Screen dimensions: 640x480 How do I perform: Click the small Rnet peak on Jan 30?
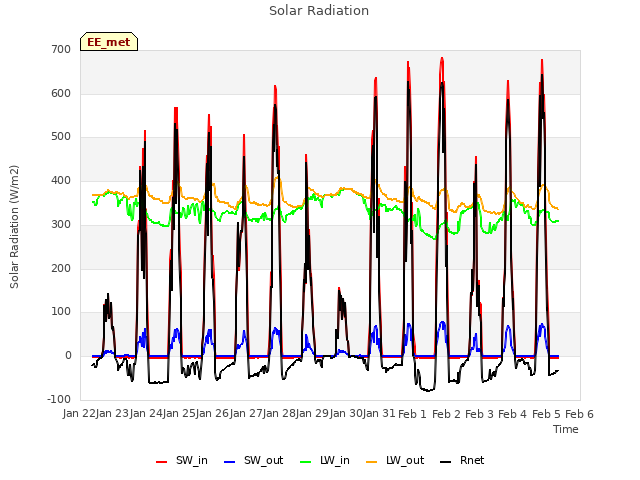click(339, 290)
